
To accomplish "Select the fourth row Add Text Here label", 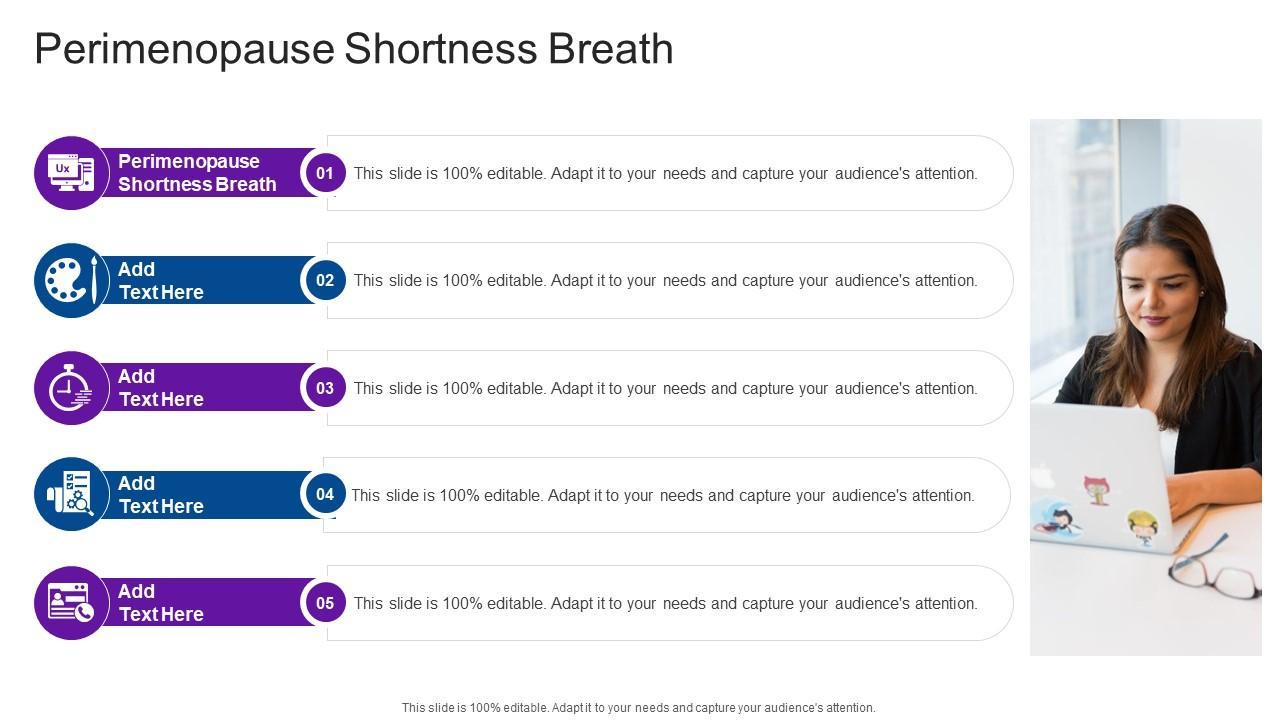I will coord(161,495).
